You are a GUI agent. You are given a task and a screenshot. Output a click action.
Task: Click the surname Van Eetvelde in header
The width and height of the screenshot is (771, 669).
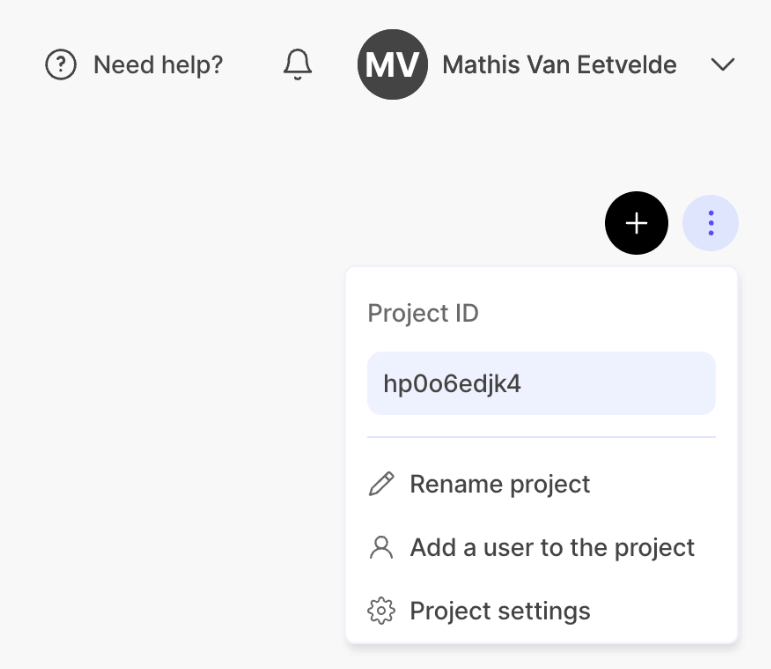tap(600, 65)
